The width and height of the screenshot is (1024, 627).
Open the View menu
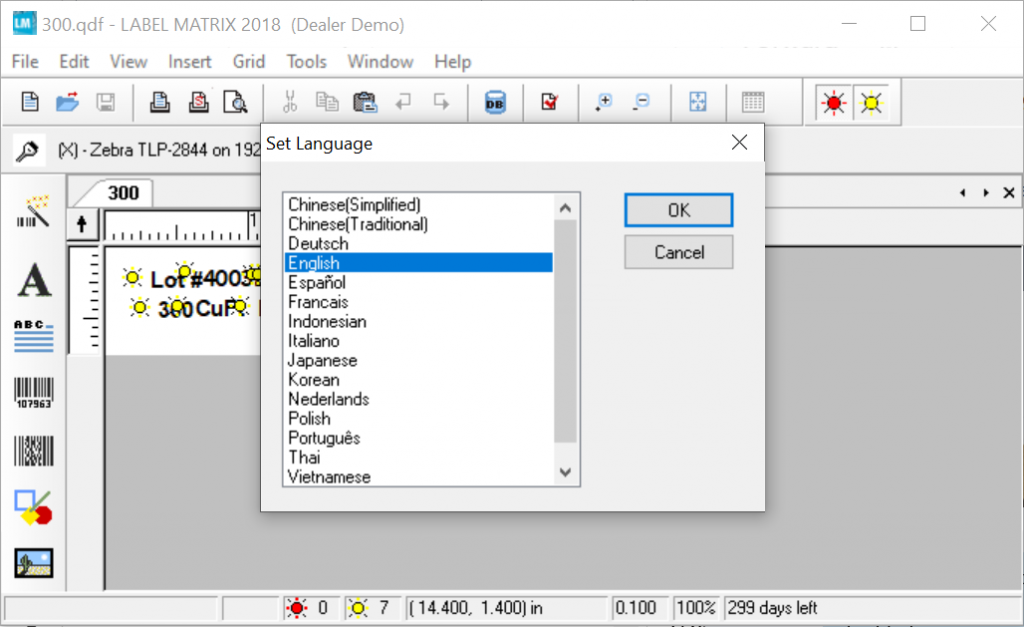[x=129, y=61]
